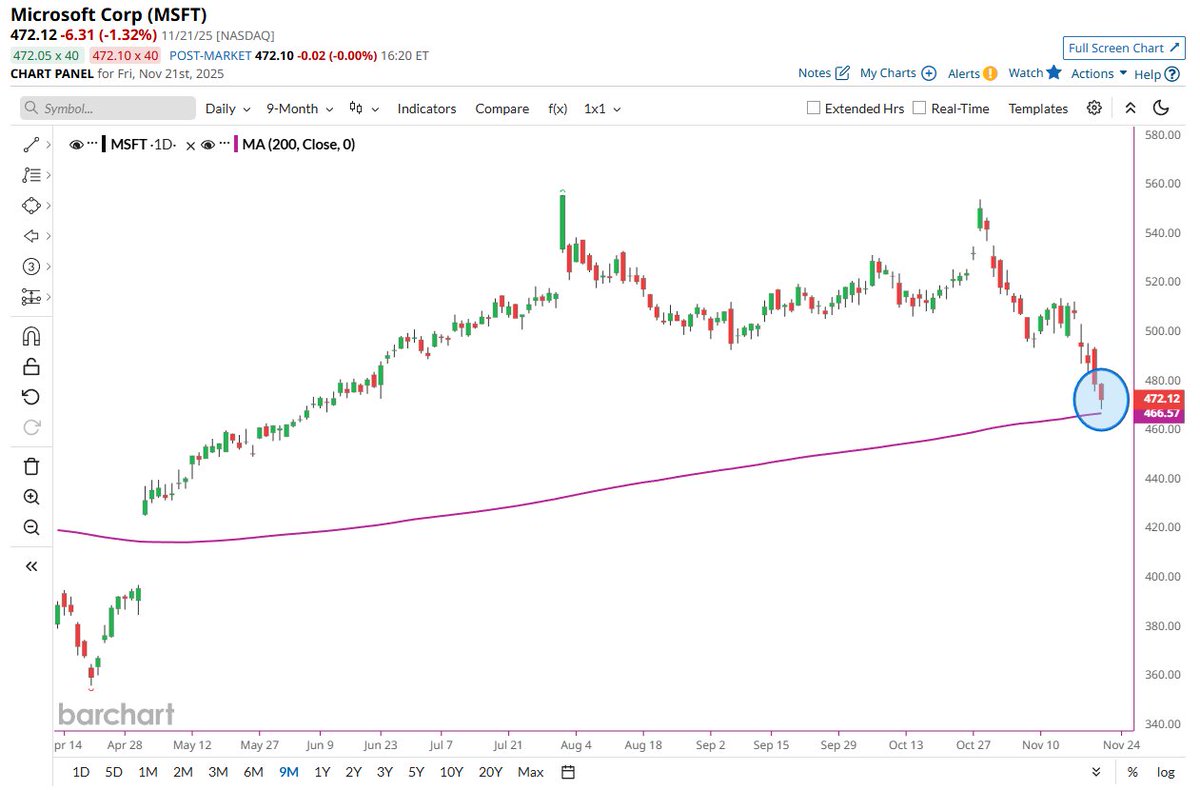Click the Watch star icon

[1054, 72]
